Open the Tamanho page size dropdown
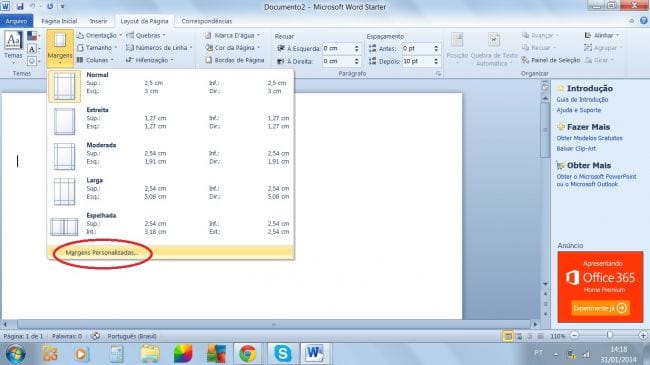 click(97, 48)
